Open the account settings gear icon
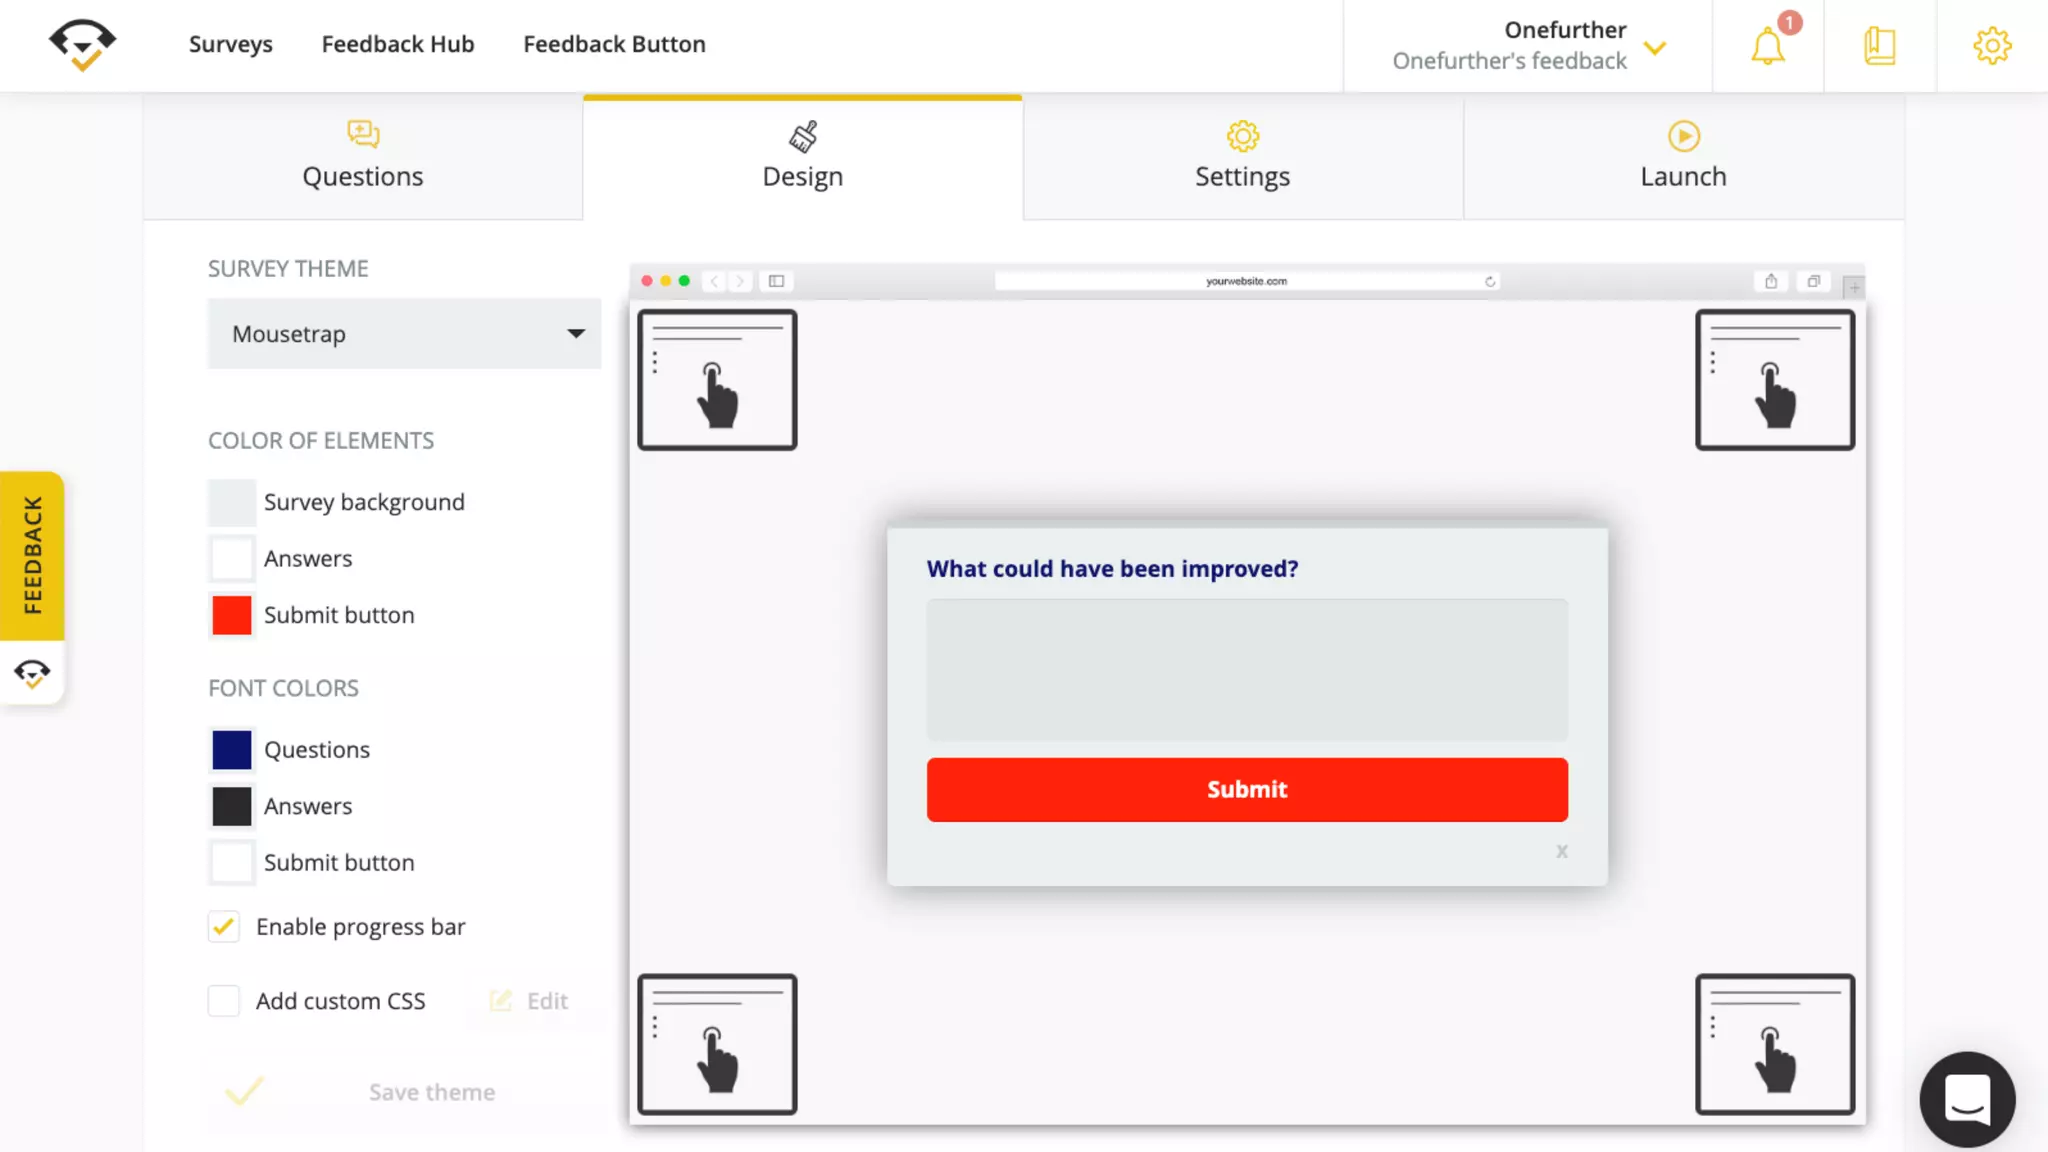Image resolution: width=2048 pixels, height=1152 pixels. click(1991, 46)
